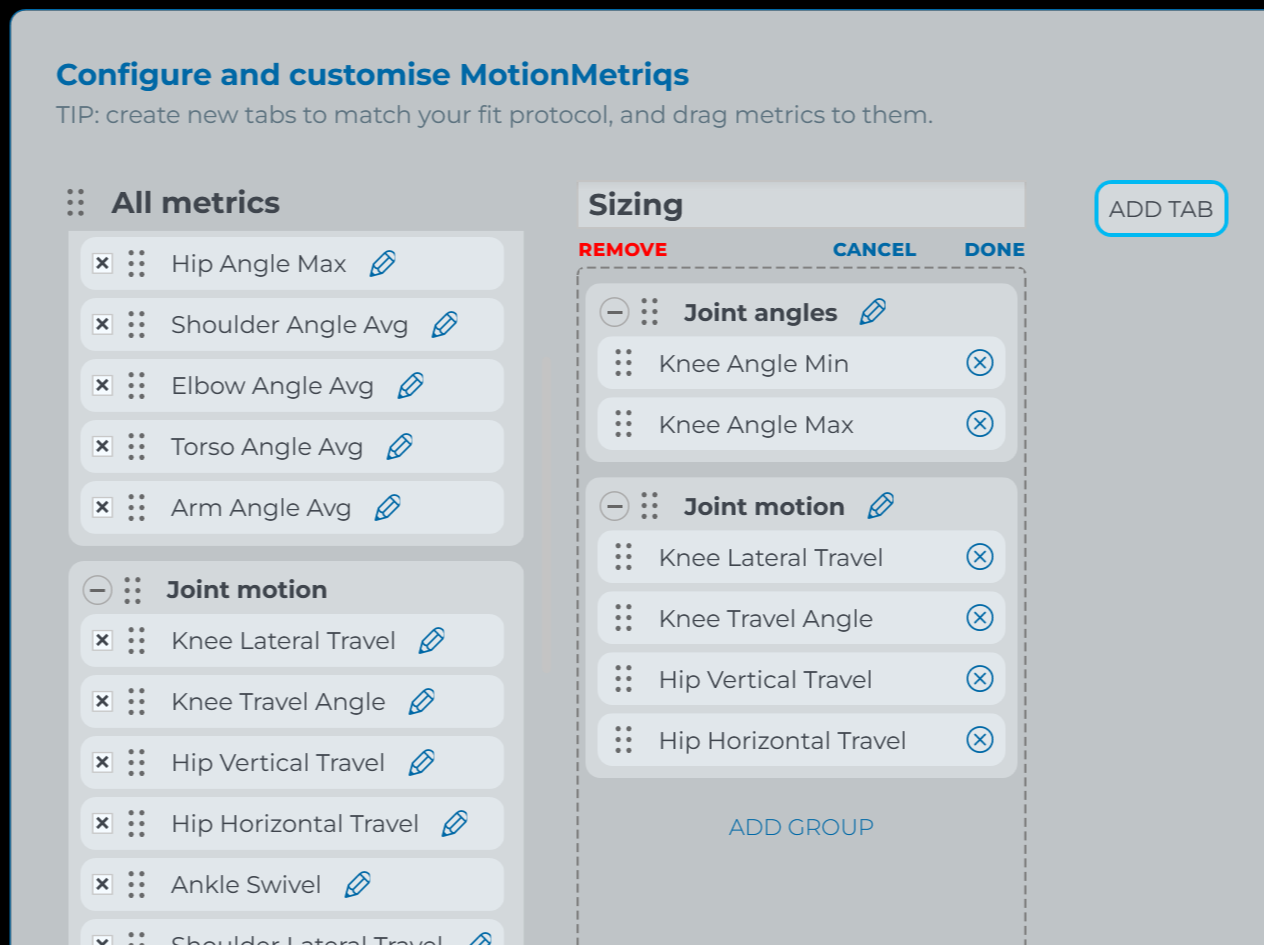Click Hip Vertical Travel label in Sizing
The height and width of the screenshot is (945, 1264).
(766, 680)
